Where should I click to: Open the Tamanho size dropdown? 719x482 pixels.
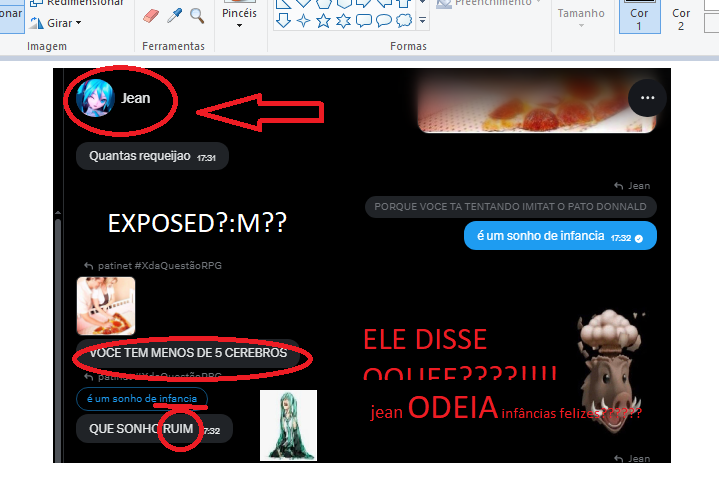pos(581,16)
